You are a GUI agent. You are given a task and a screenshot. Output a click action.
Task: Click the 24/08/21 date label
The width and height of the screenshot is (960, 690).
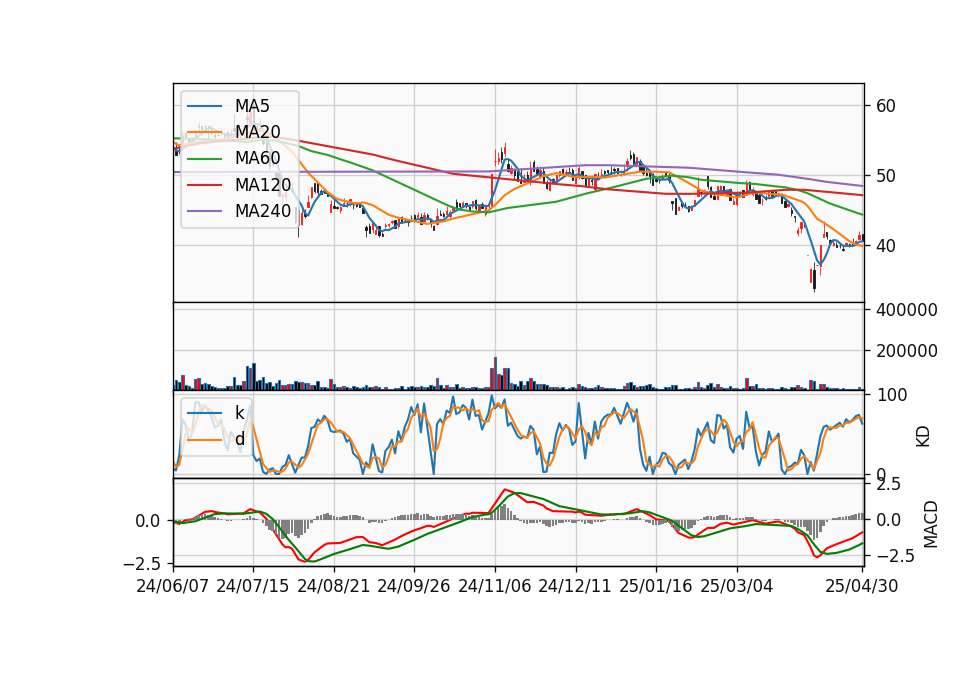(x=334, y=586)
